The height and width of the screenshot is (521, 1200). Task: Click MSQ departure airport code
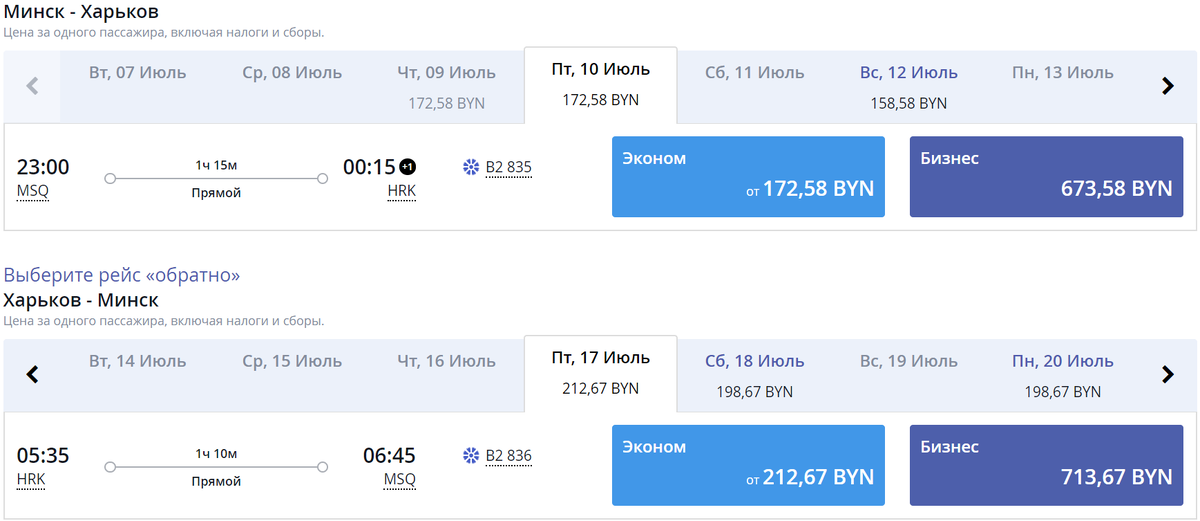[x=32, y=191]
